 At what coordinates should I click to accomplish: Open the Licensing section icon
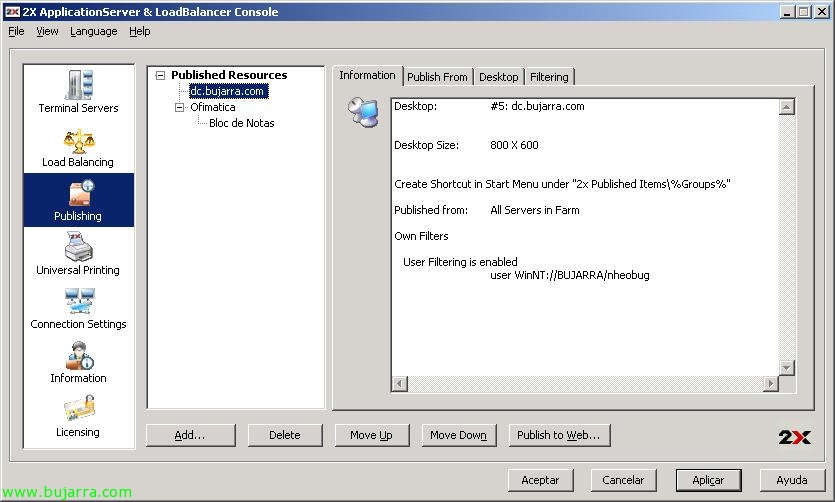79,409
